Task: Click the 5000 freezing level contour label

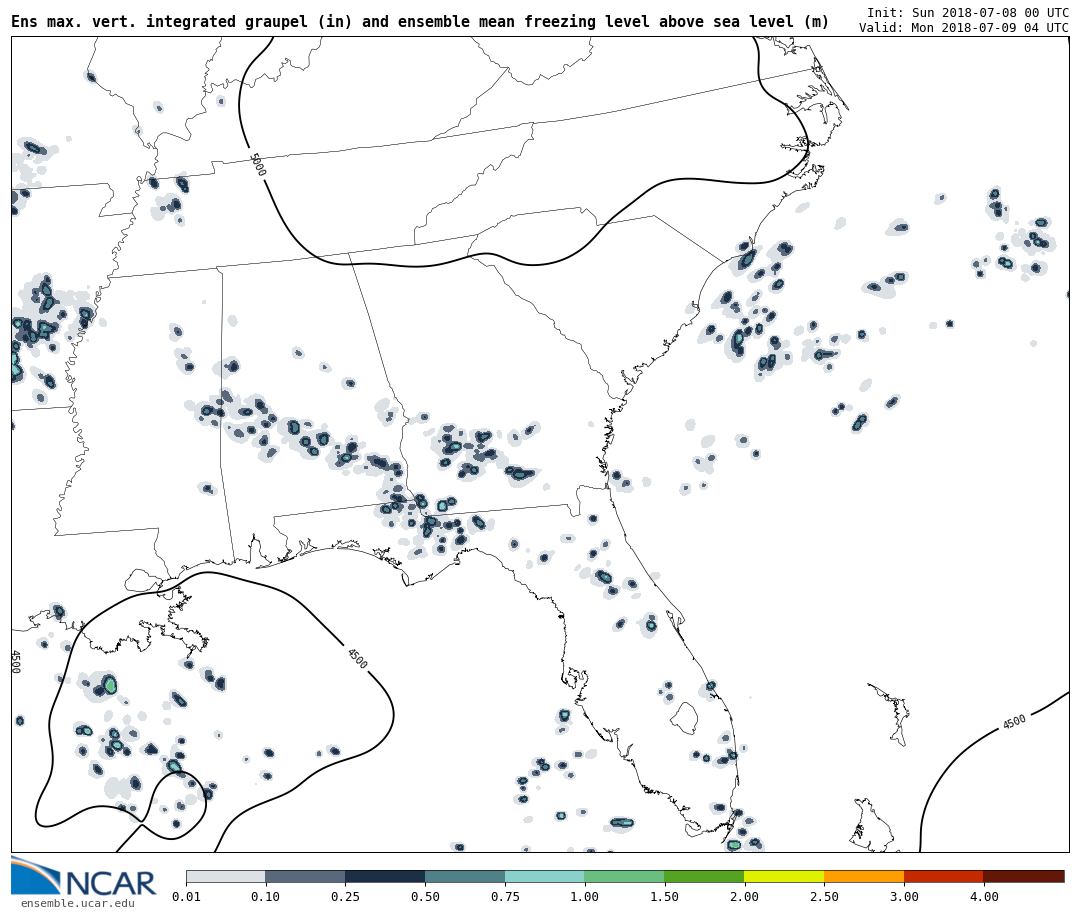Action: [257, 165]
